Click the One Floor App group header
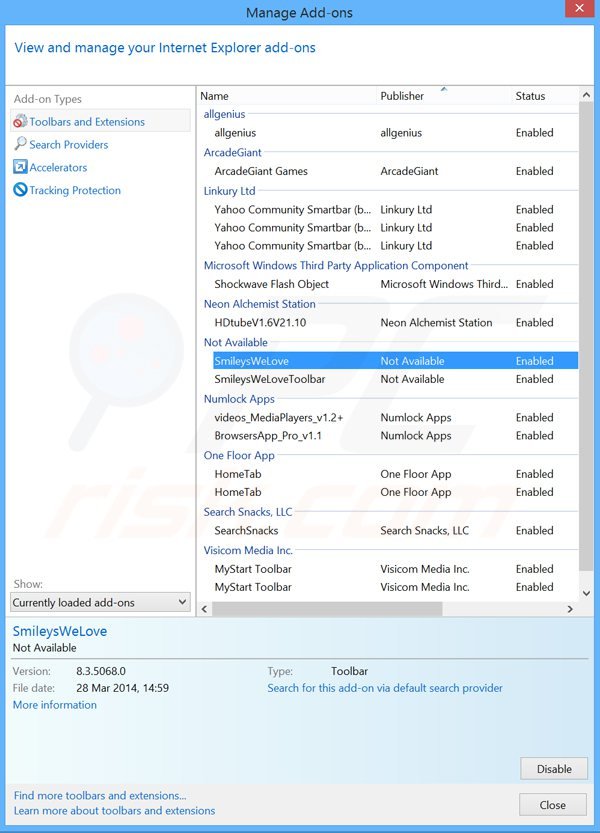 [x=239, y=456]
